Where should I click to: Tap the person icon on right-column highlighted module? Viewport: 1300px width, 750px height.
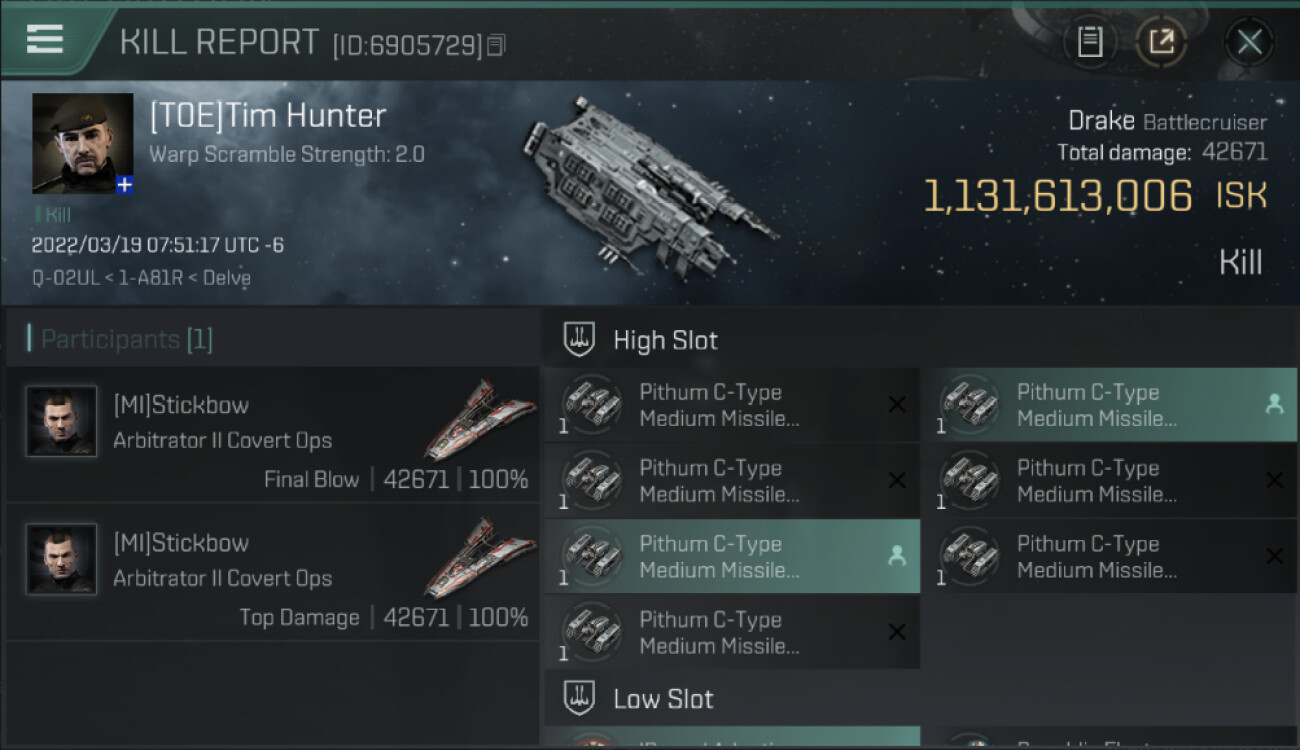pyautogui.click(x=1274, y=404)
